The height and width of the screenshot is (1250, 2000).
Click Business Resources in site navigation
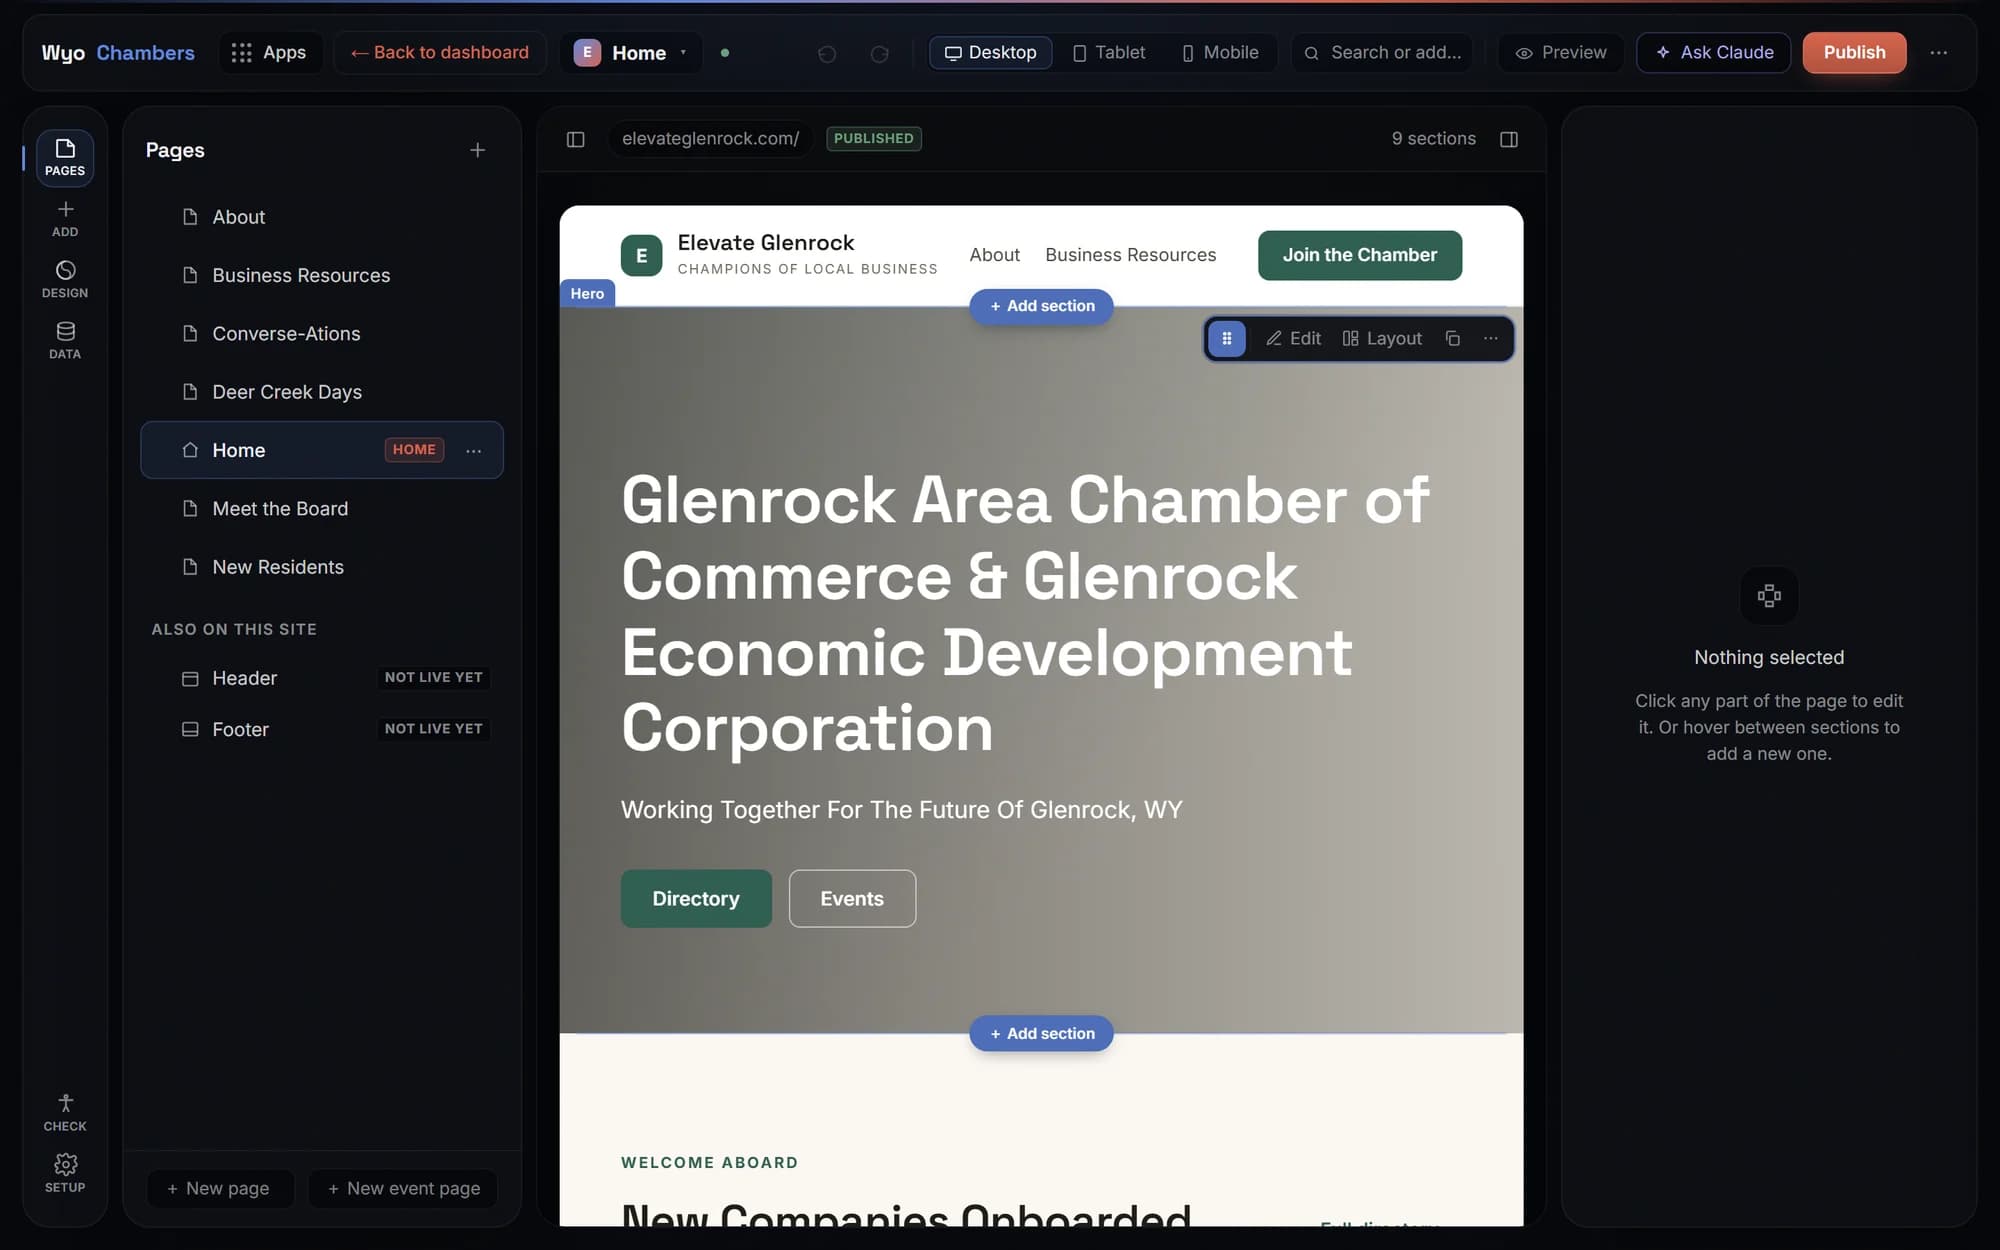[x=1131, y=255]
